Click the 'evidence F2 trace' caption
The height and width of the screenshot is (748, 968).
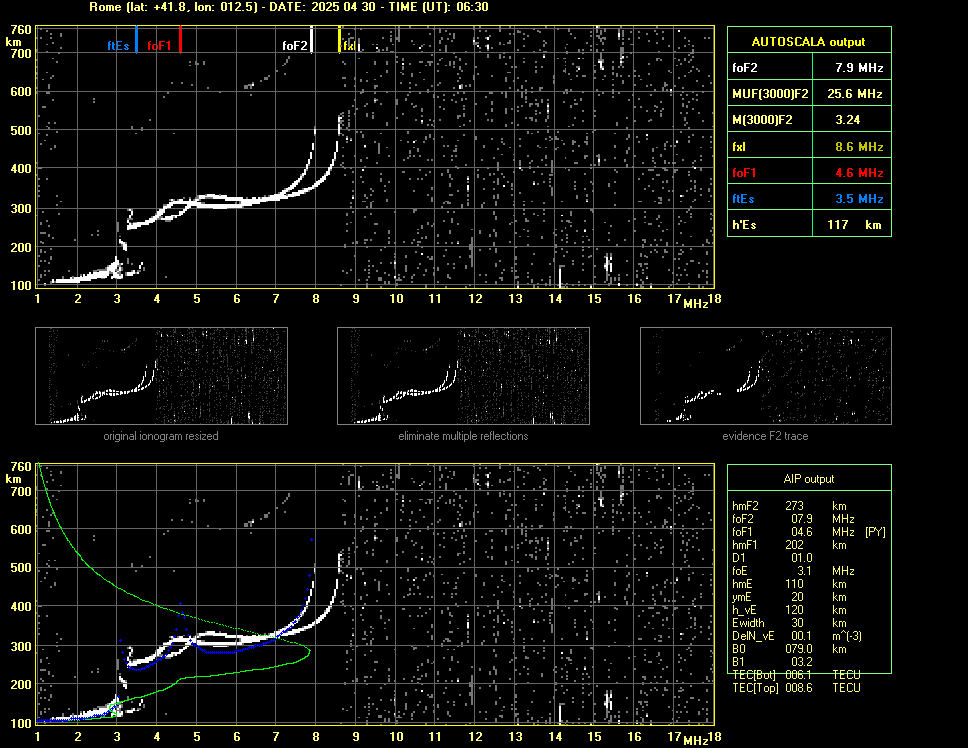point(765,436)
